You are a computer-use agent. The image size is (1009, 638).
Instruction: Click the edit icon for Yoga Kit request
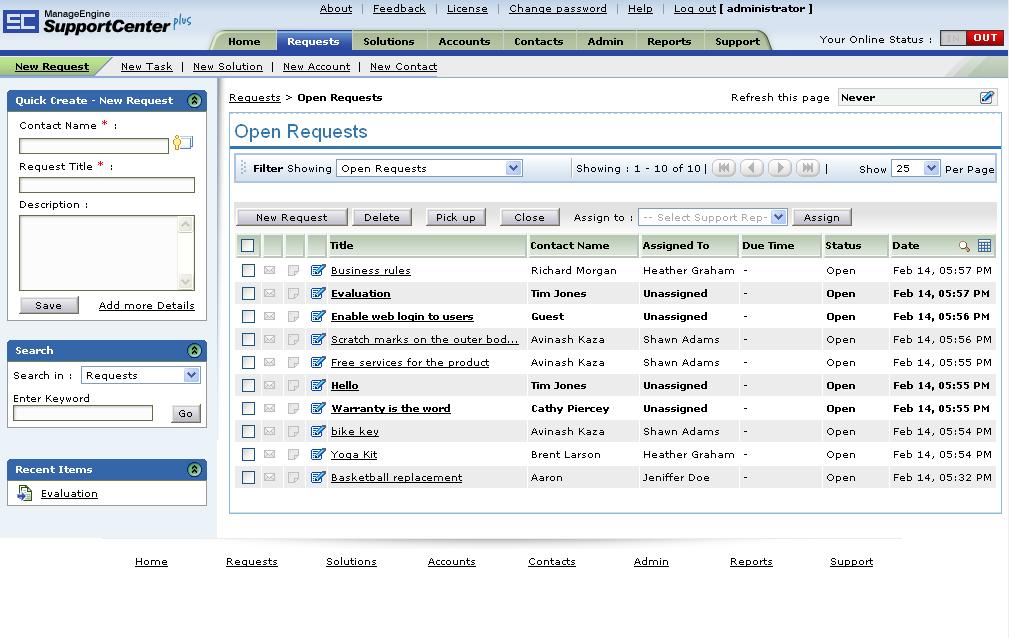pyautogui.click(x=318, y=455)
